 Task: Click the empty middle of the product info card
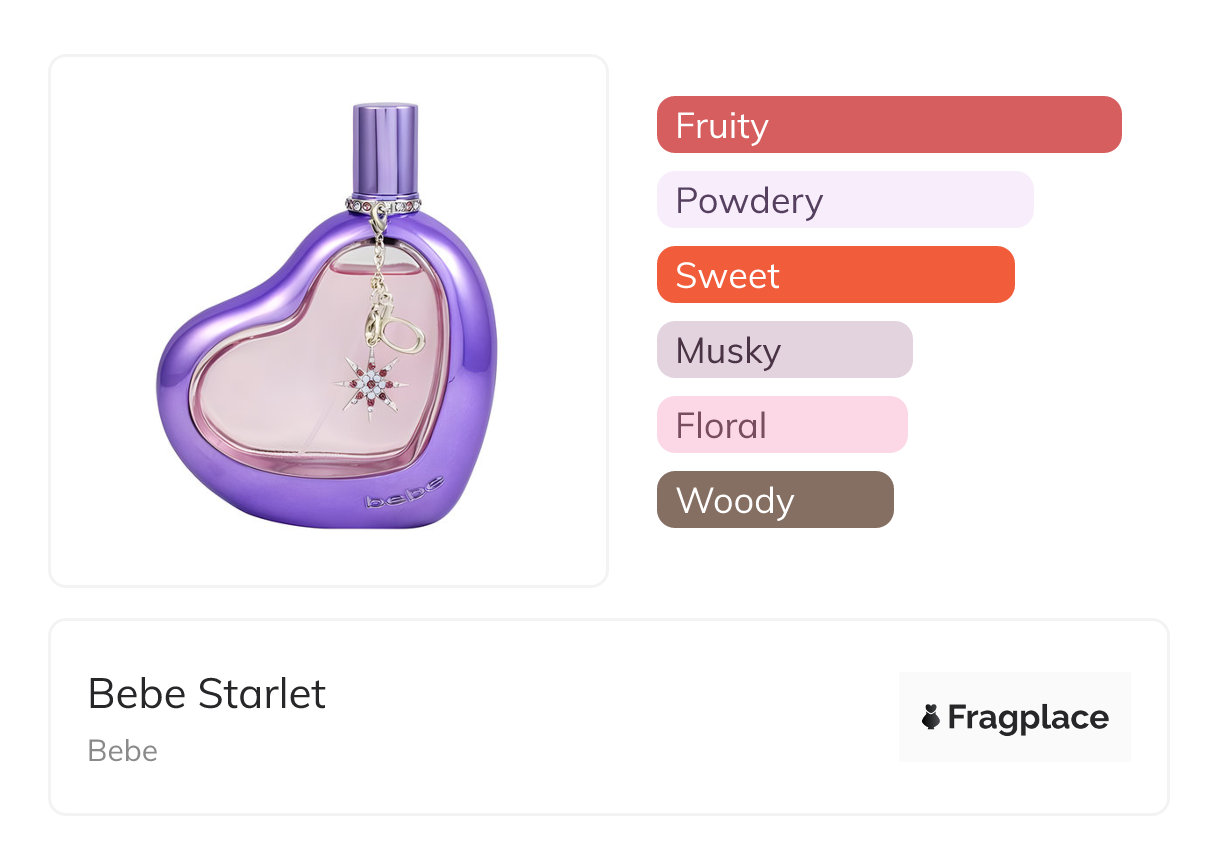click(600, 717)
